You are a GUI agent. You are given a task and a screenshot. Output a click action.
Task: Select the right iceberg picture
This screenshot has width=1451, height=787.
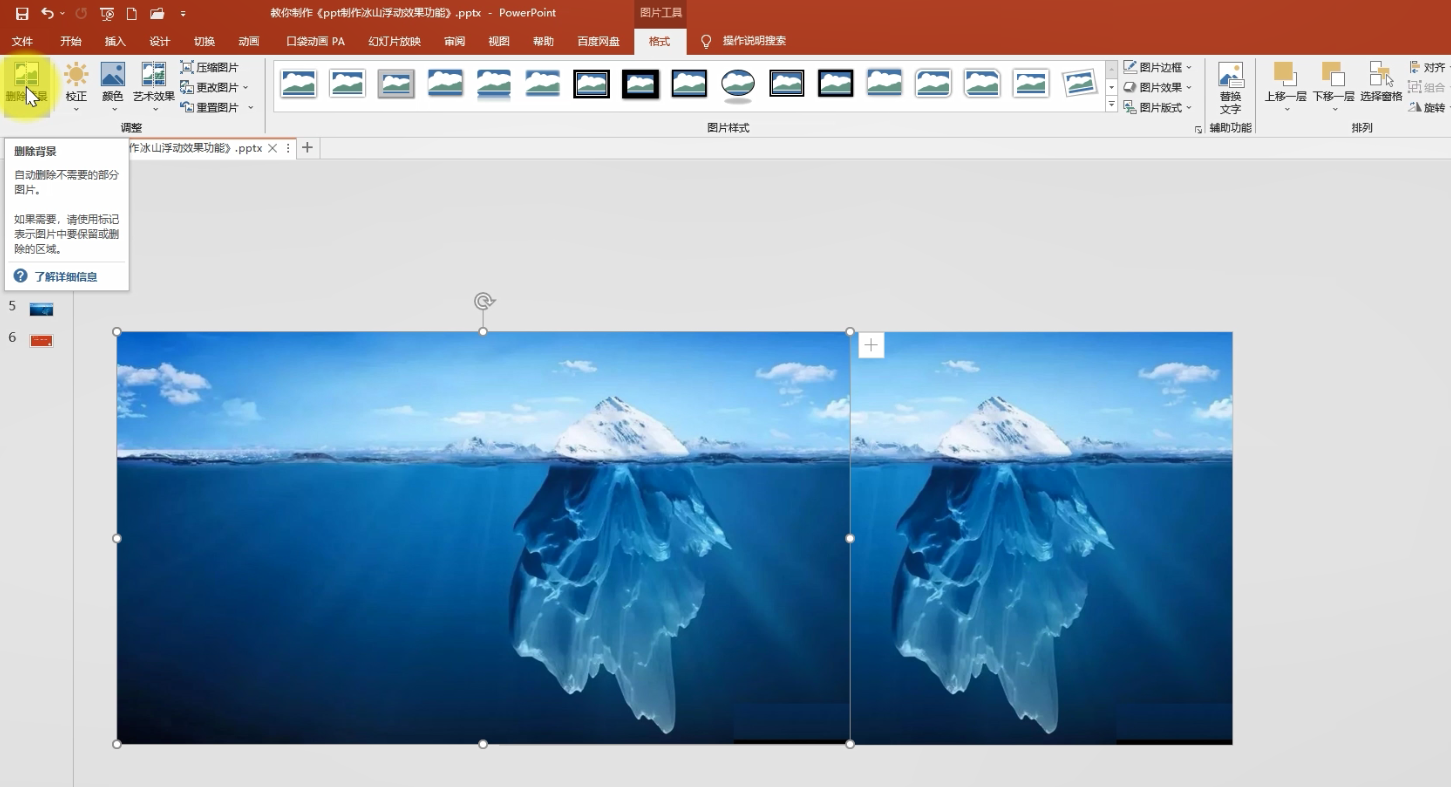click(1041, 538)
